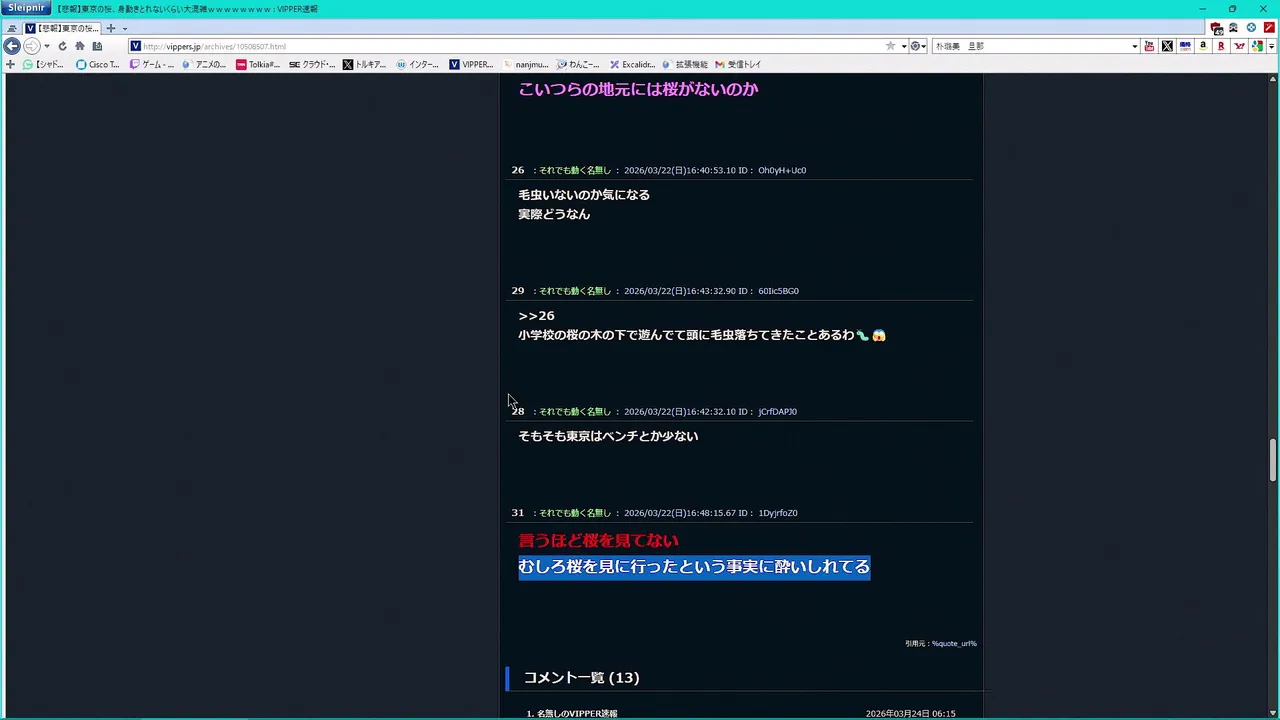
Task: Click the text そもそも東京はベンチとか少ない
Action: pyautogui.click(x=608, y=436)
